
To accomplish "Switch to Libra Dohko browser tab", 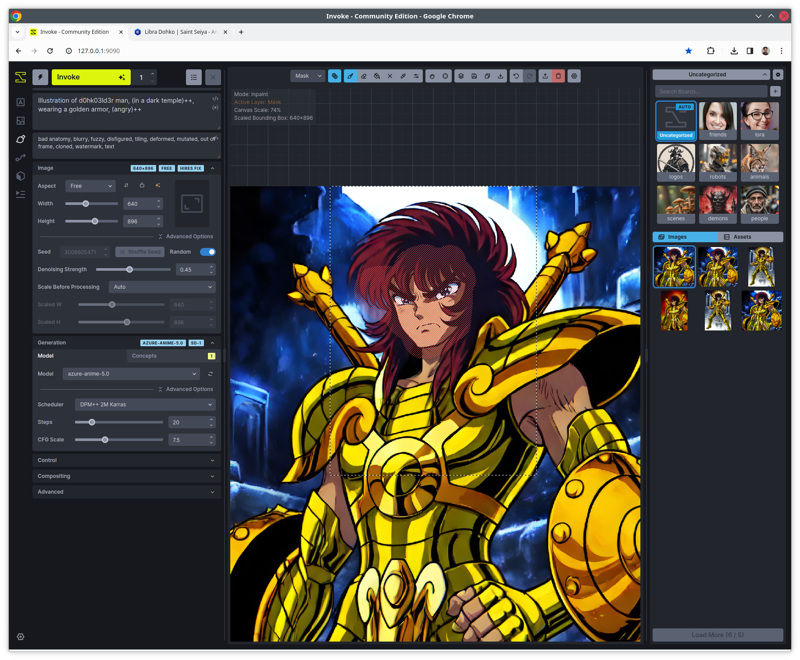I will coord(180,32).
